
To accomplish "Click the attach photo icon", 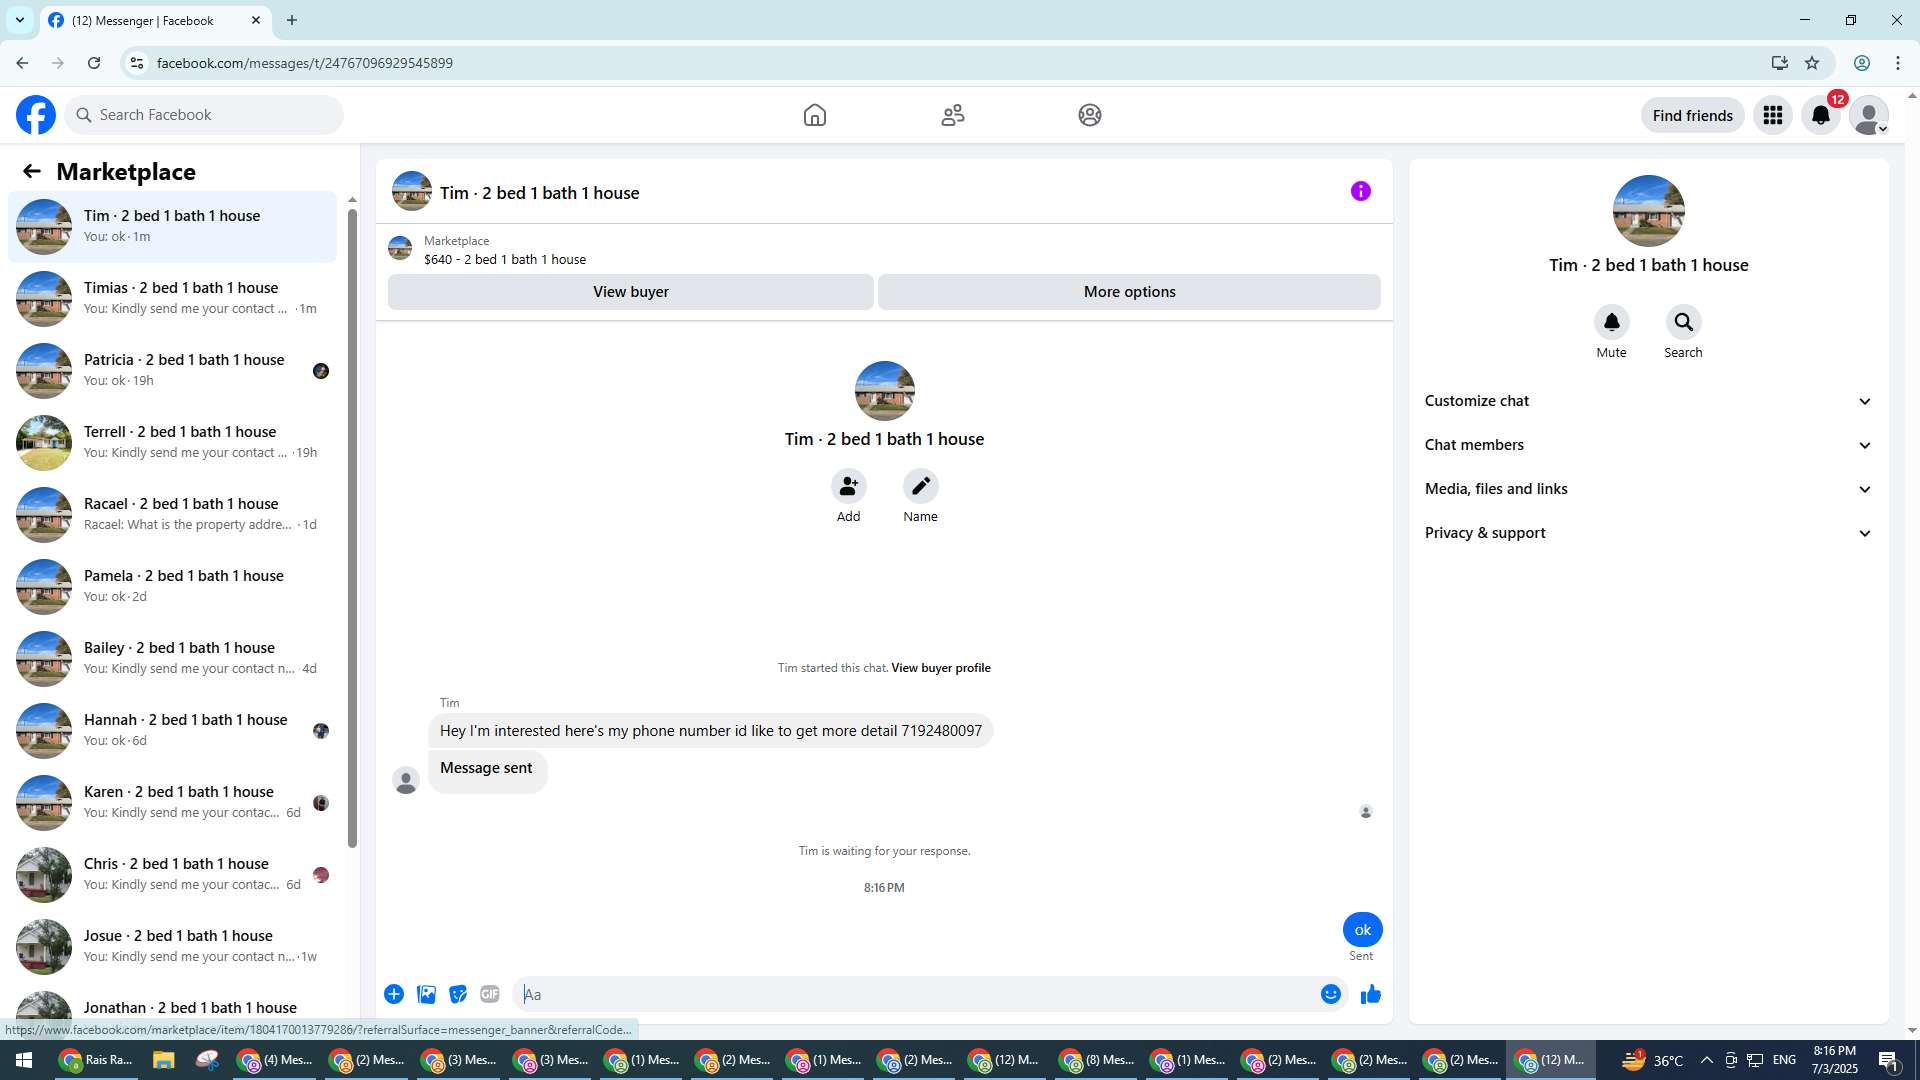I will [x=426, y=994].
